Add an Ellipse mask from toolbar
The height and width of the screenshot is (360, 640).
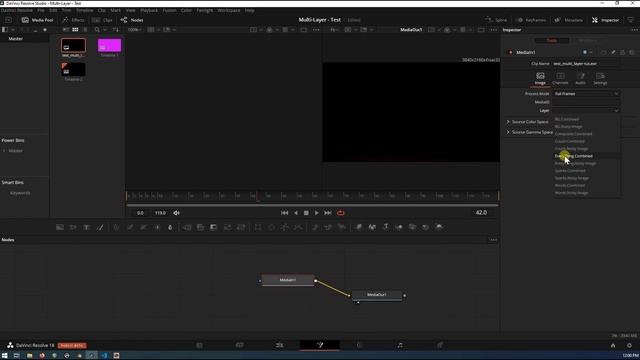(271, 227)
